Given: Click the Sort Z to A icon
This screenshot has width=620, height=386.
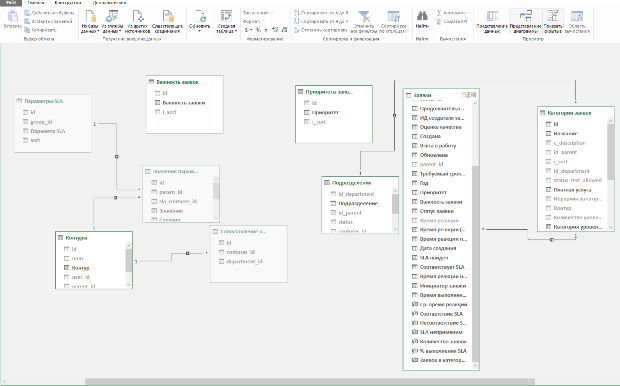Looking at the screenshot, I should click(297, 21).
